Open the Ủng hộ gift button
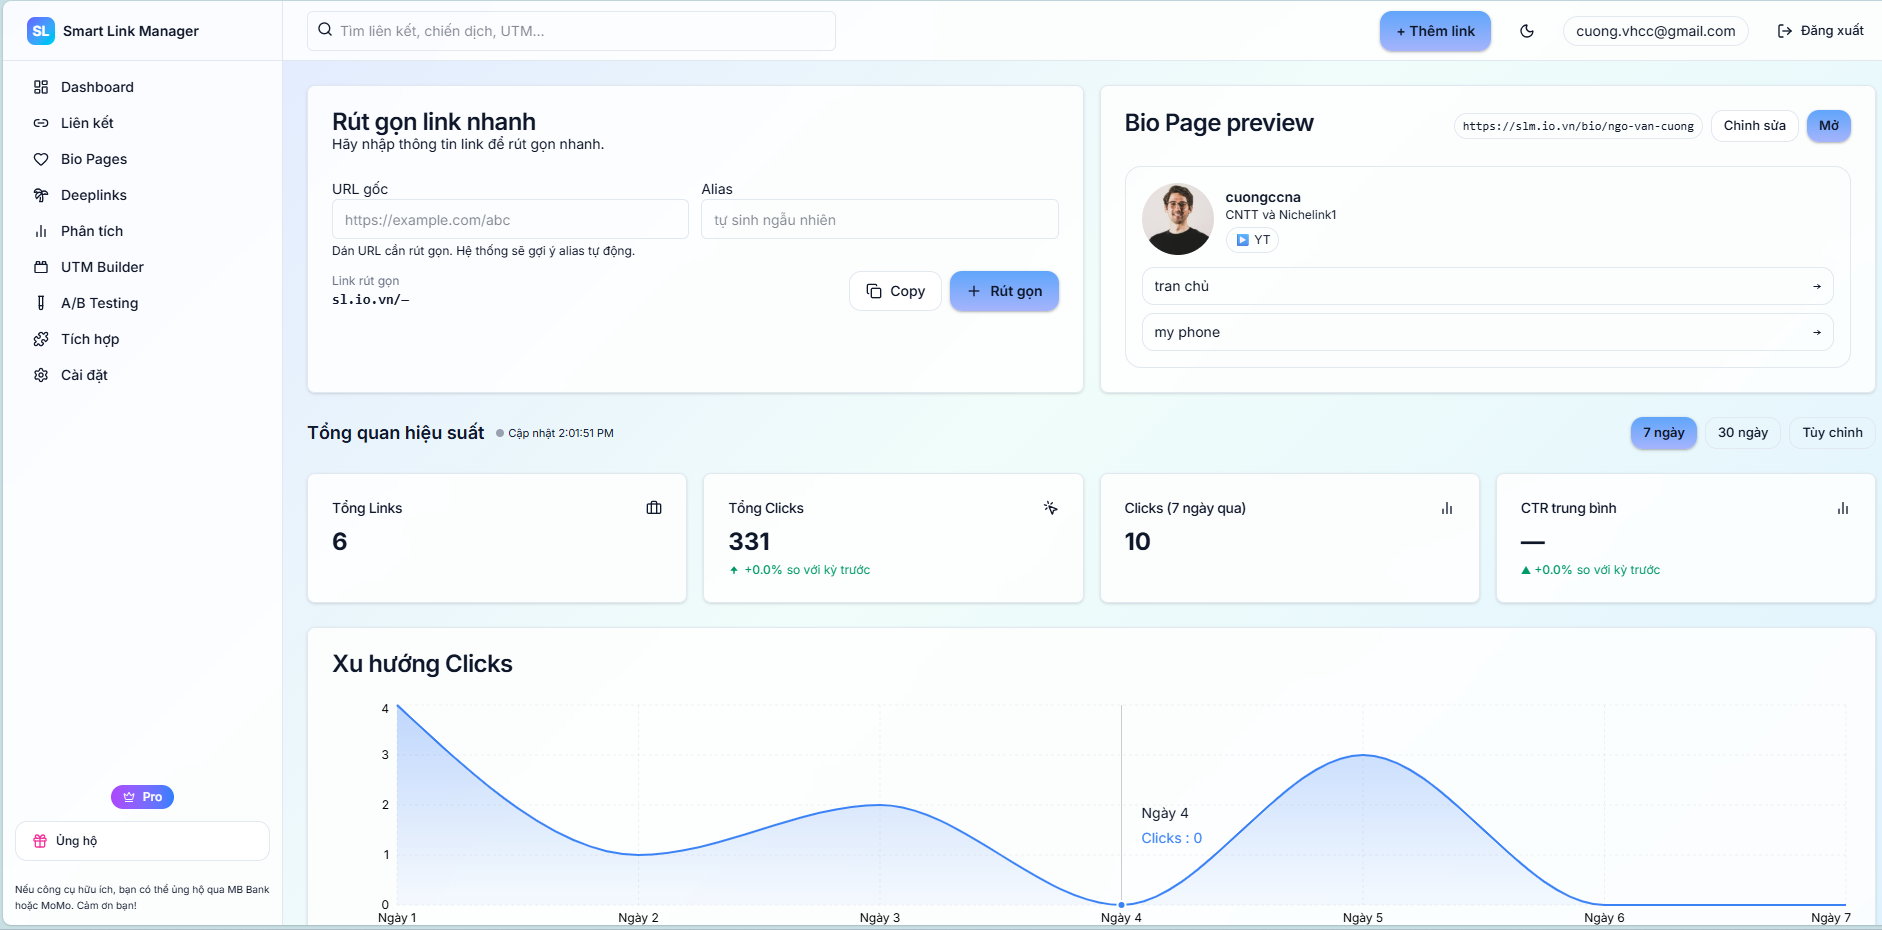 [x=142, y=841]
